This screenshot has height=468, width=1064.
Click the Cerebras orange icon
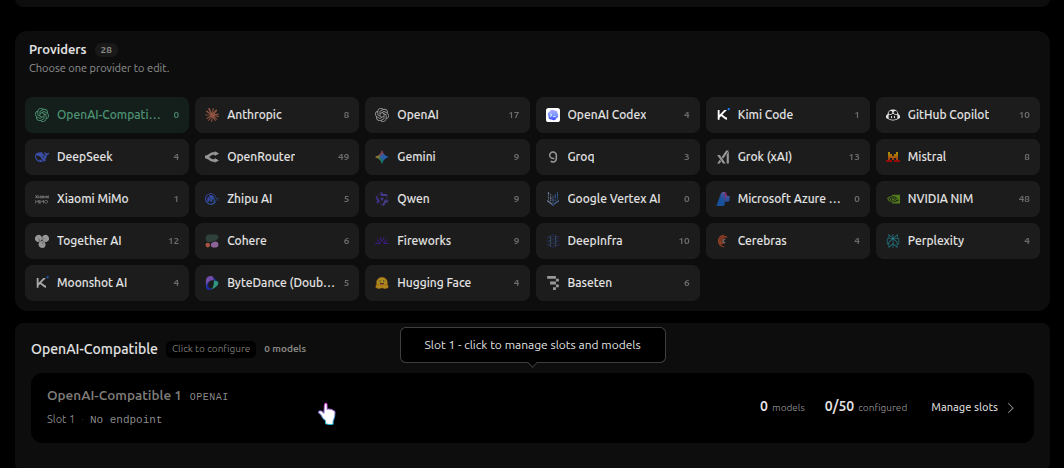pos(723,241)
